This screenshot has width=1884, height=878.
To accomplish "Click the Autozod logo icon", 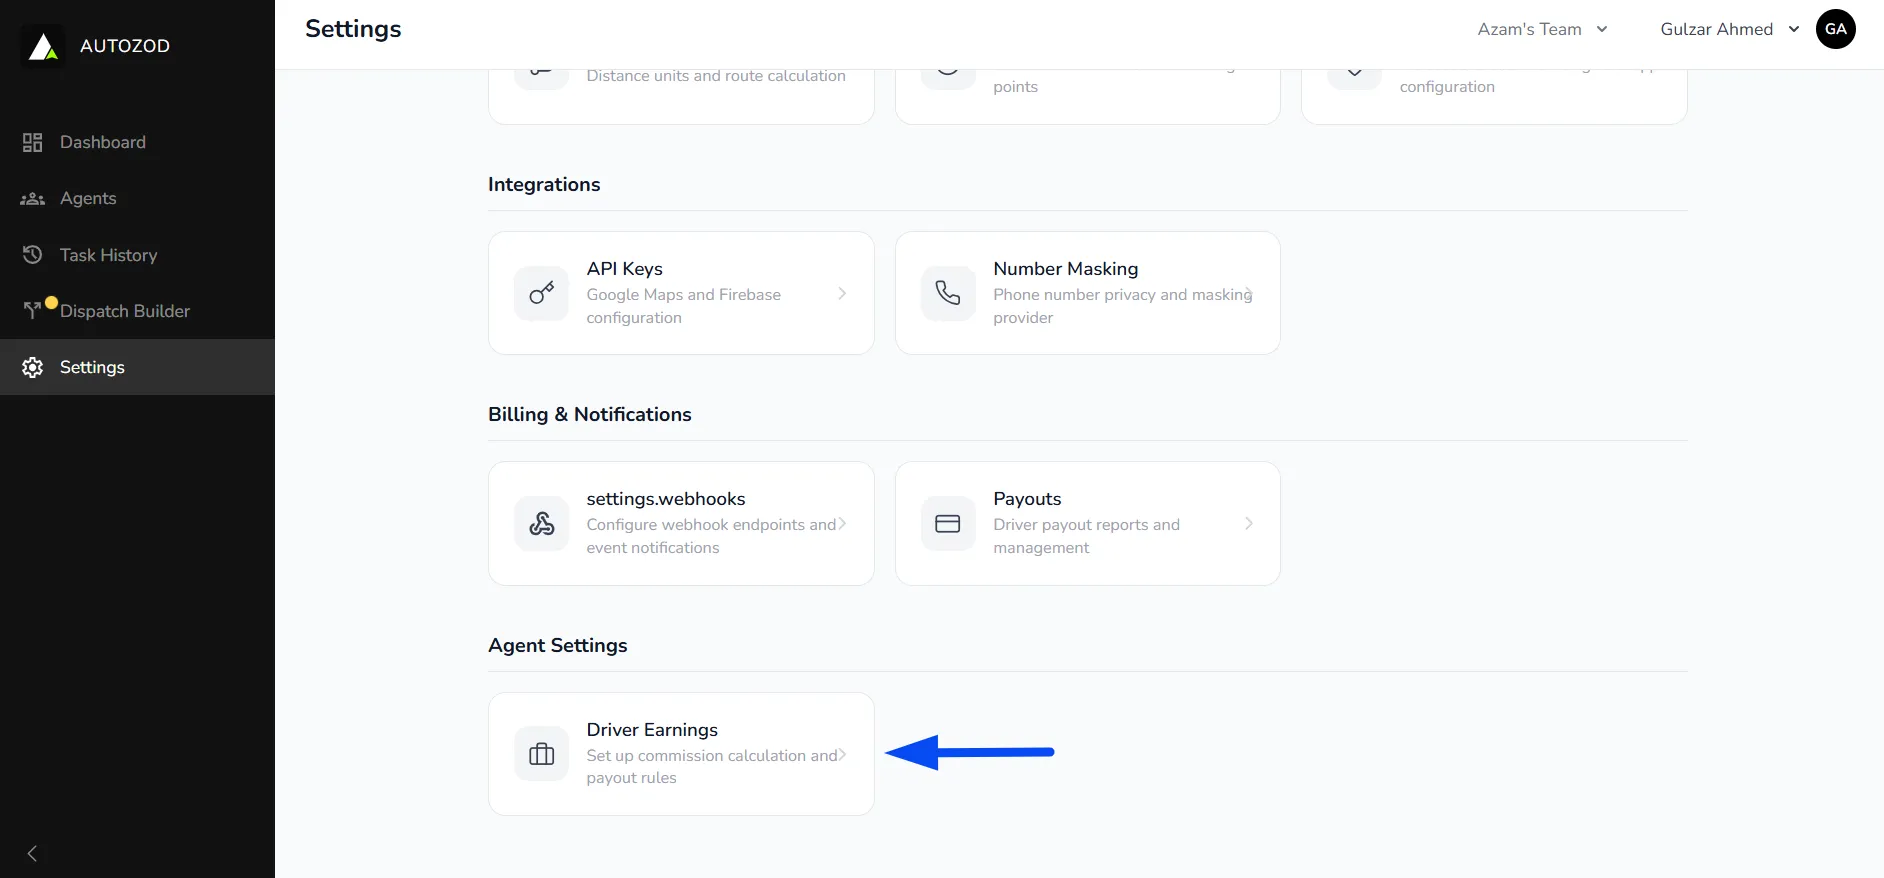I will [43, 46].
